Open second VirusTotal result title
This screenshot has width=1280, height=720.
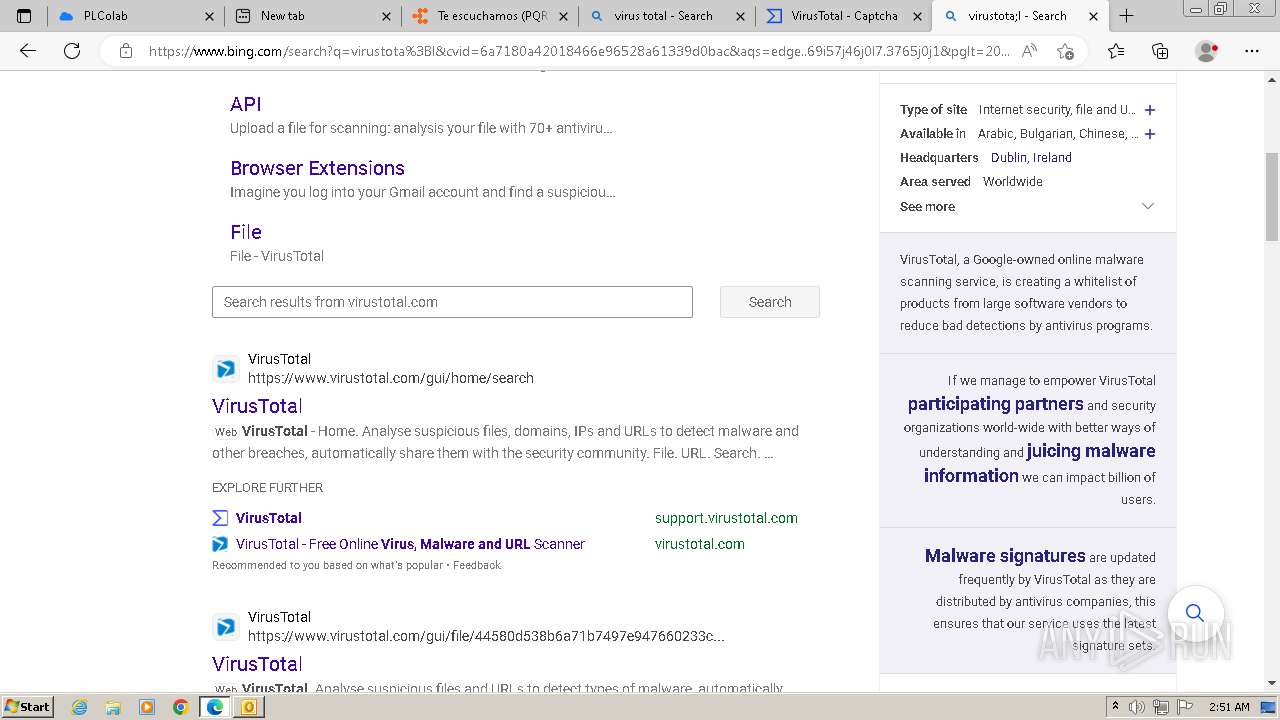pyautogui.click(x=257, y=664)
